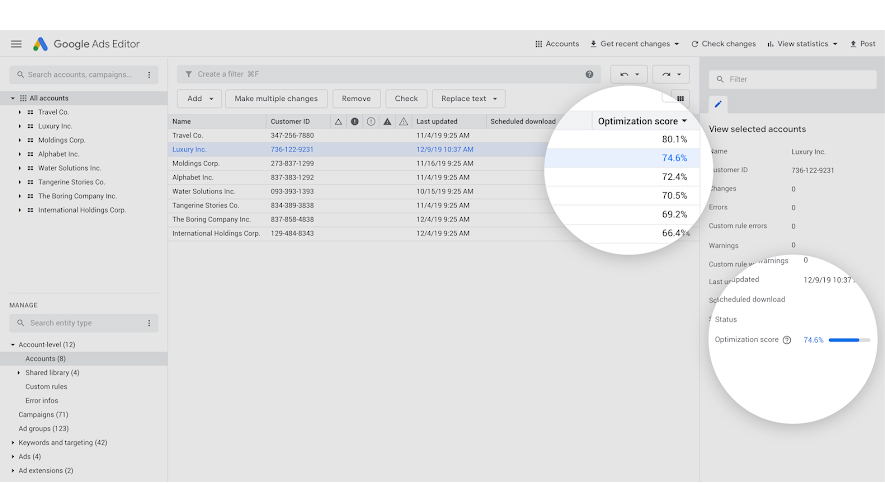Sort by Scheduled download column
This screenshot has height=483, width=885.
point(523,121)
